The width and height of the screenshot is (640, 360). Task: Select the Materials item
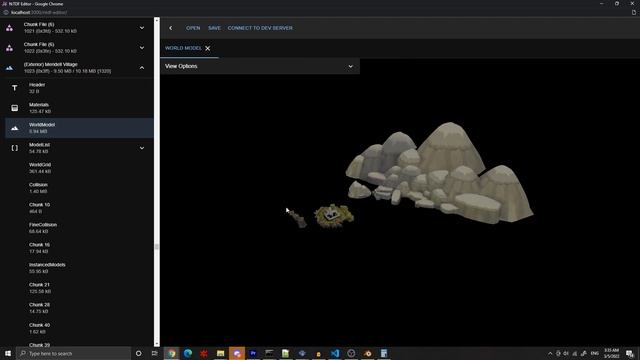(79, 108)
